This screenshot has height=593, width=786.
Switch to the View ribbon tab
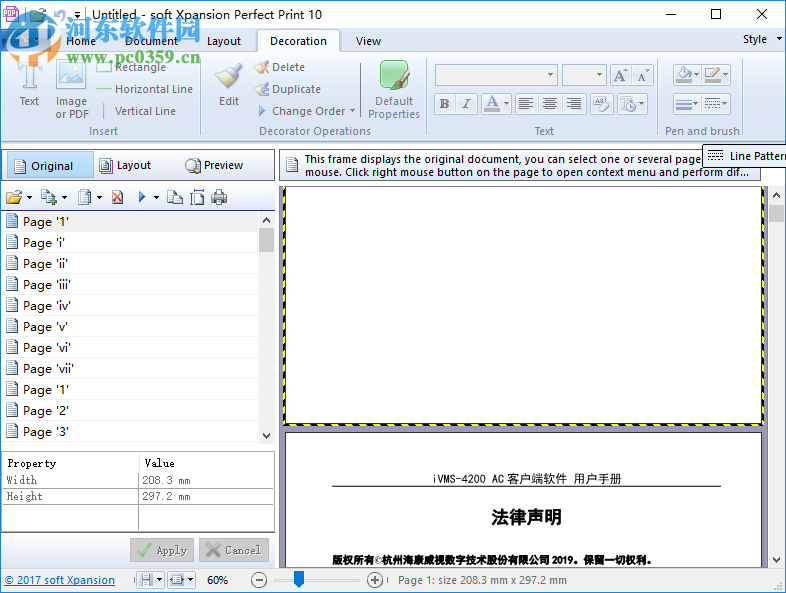[x=368, y=41]
